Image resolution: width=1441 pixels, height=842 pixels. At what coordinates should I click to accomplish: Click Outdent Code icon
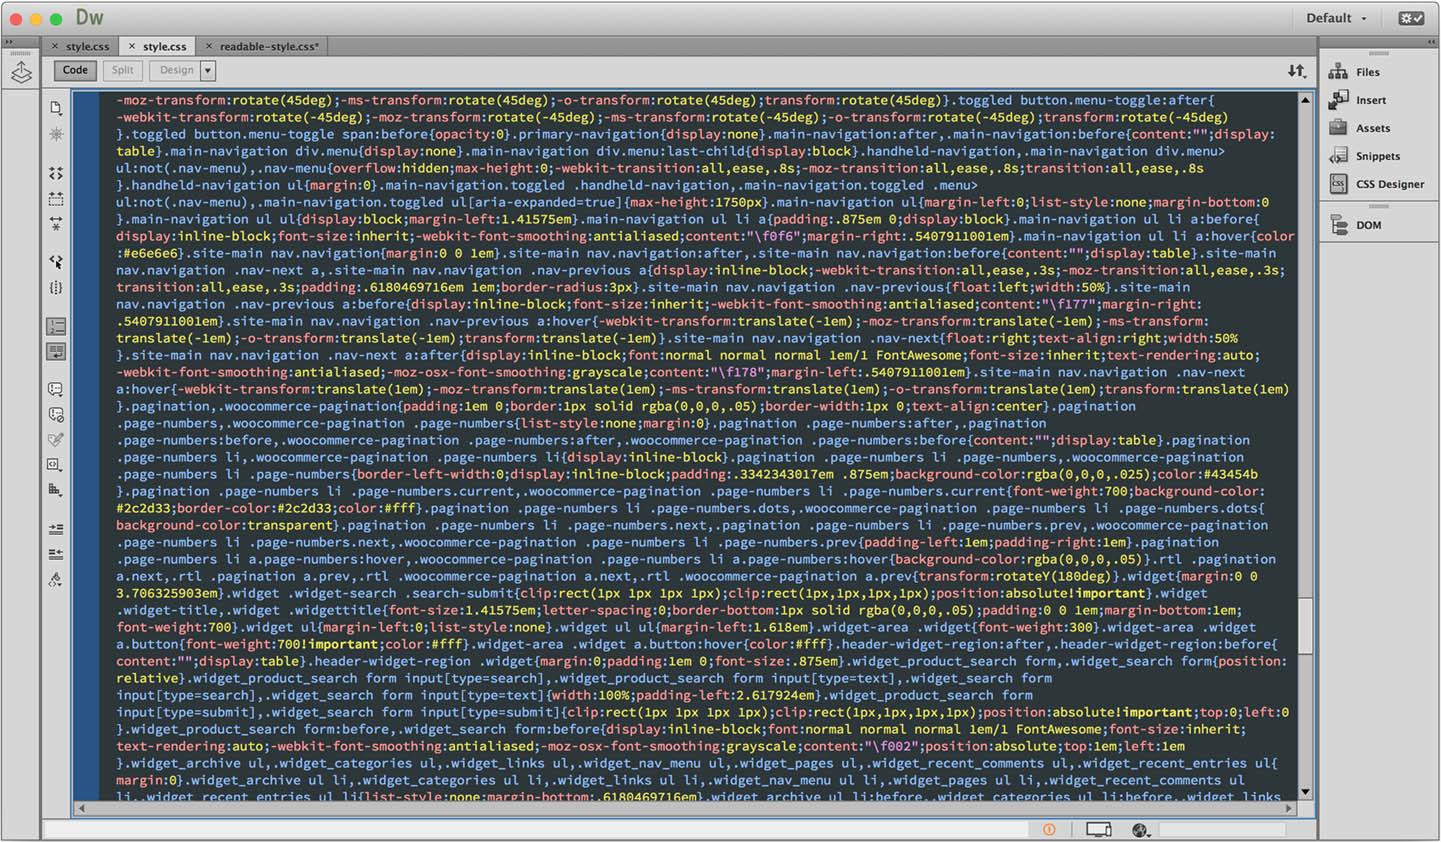point(56,553)
